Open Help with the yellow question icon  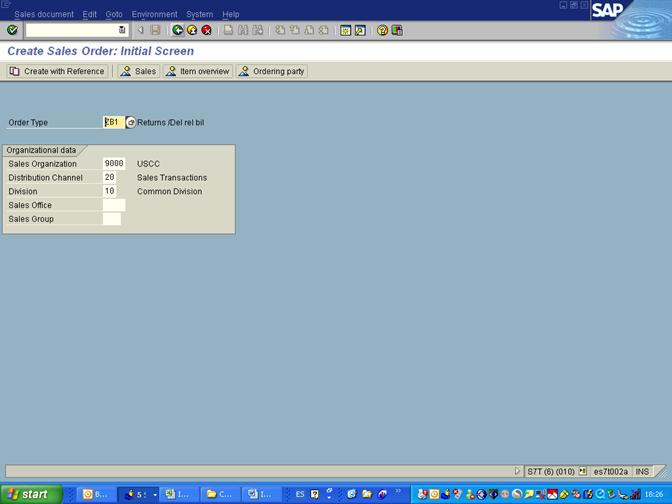coord(382,30)
